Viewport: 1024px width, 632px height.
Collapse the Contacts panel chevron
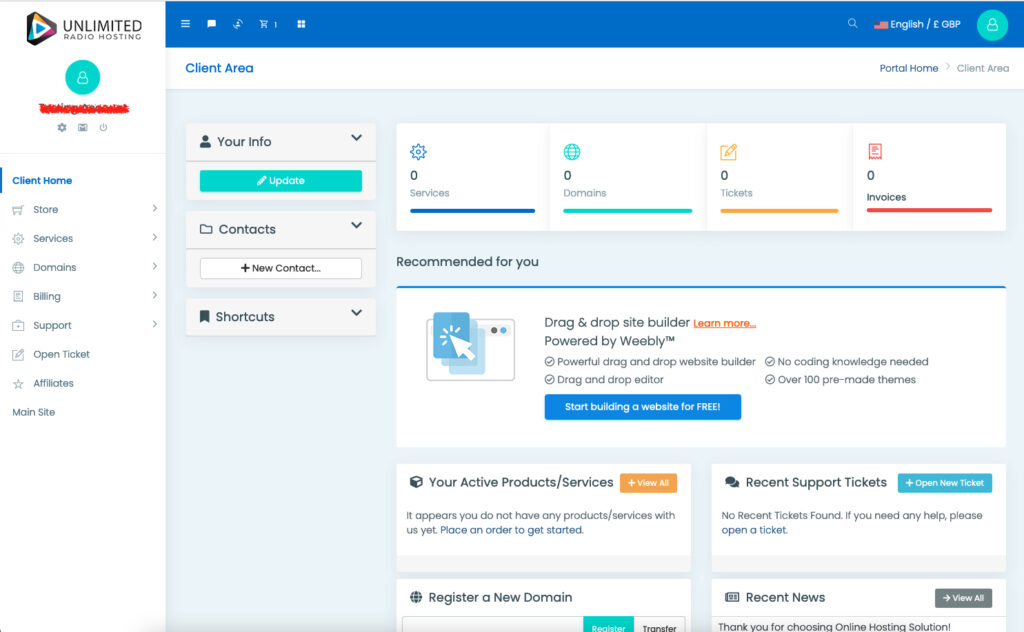[x=356, y=227]
